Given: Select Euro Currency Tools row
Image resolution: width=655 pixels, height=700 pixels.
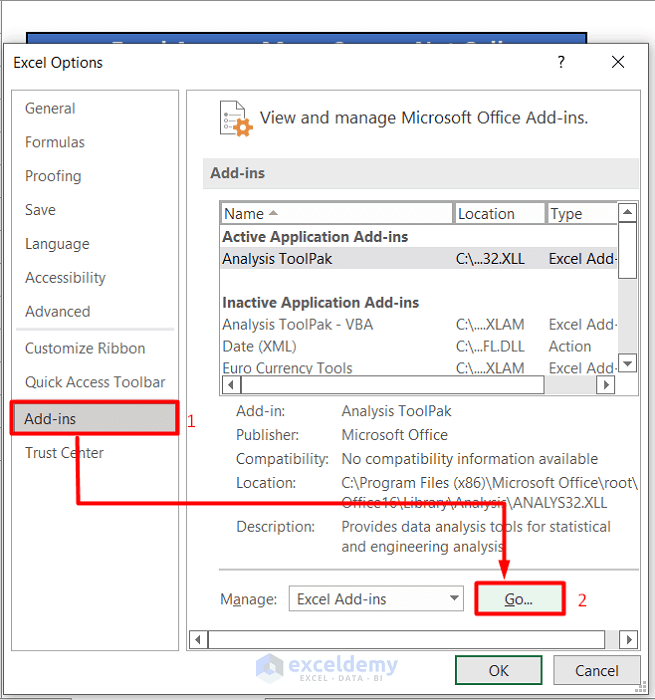Looking at the screenshot, I should [419, 368].
